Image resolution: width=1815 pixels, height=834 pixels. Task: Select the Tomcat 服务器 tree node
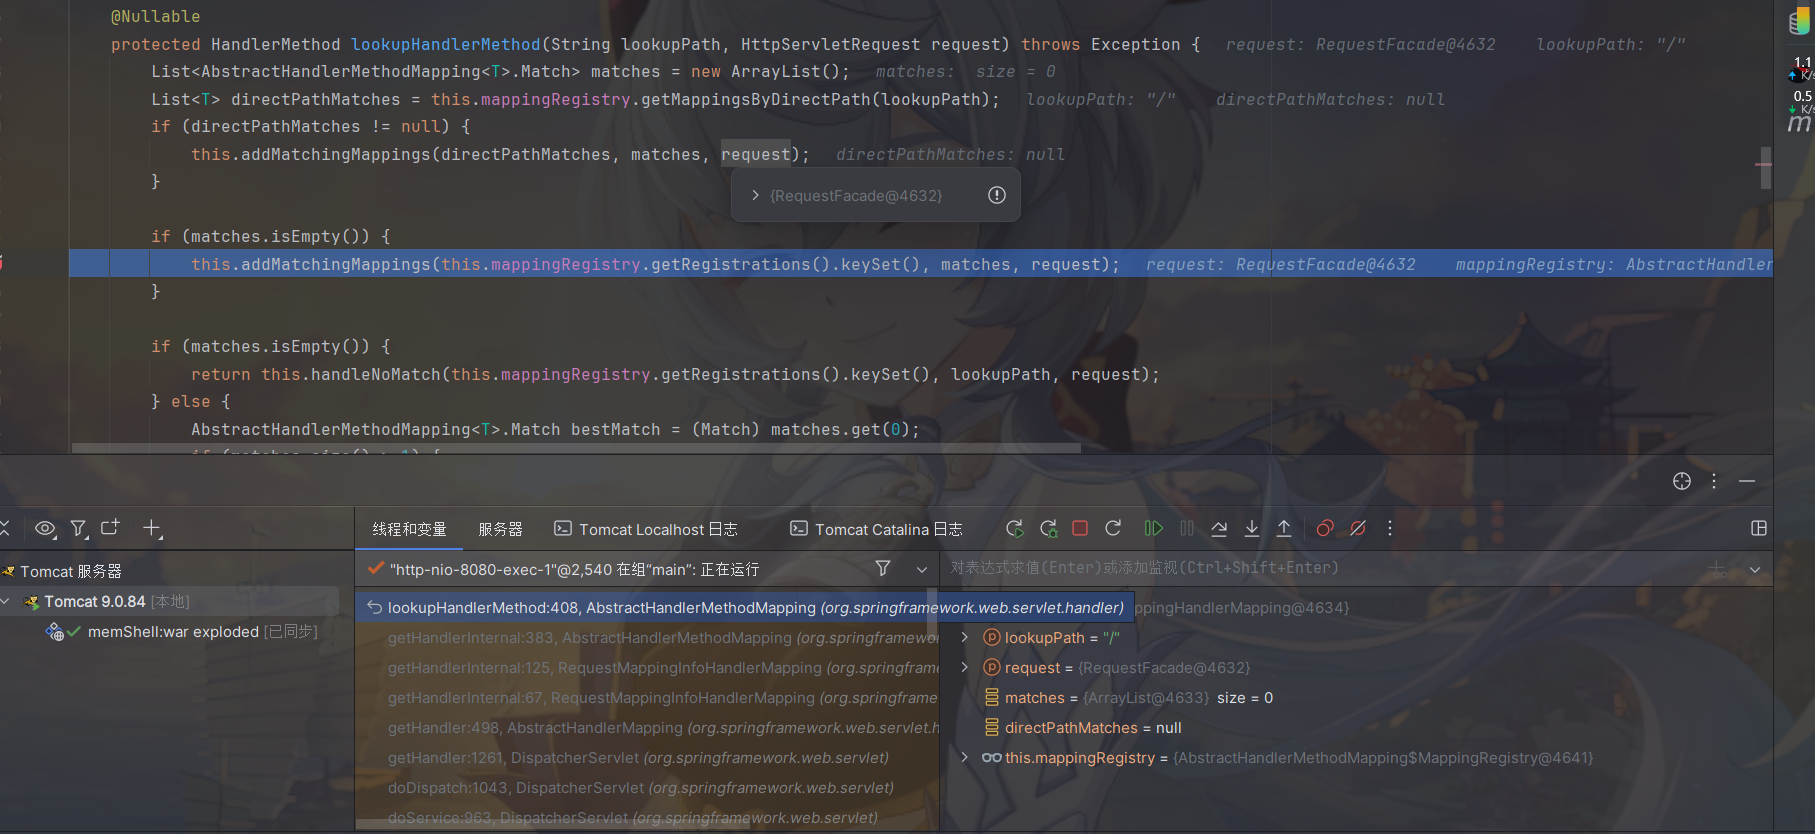pyautogui.click(x=71, y=571)
